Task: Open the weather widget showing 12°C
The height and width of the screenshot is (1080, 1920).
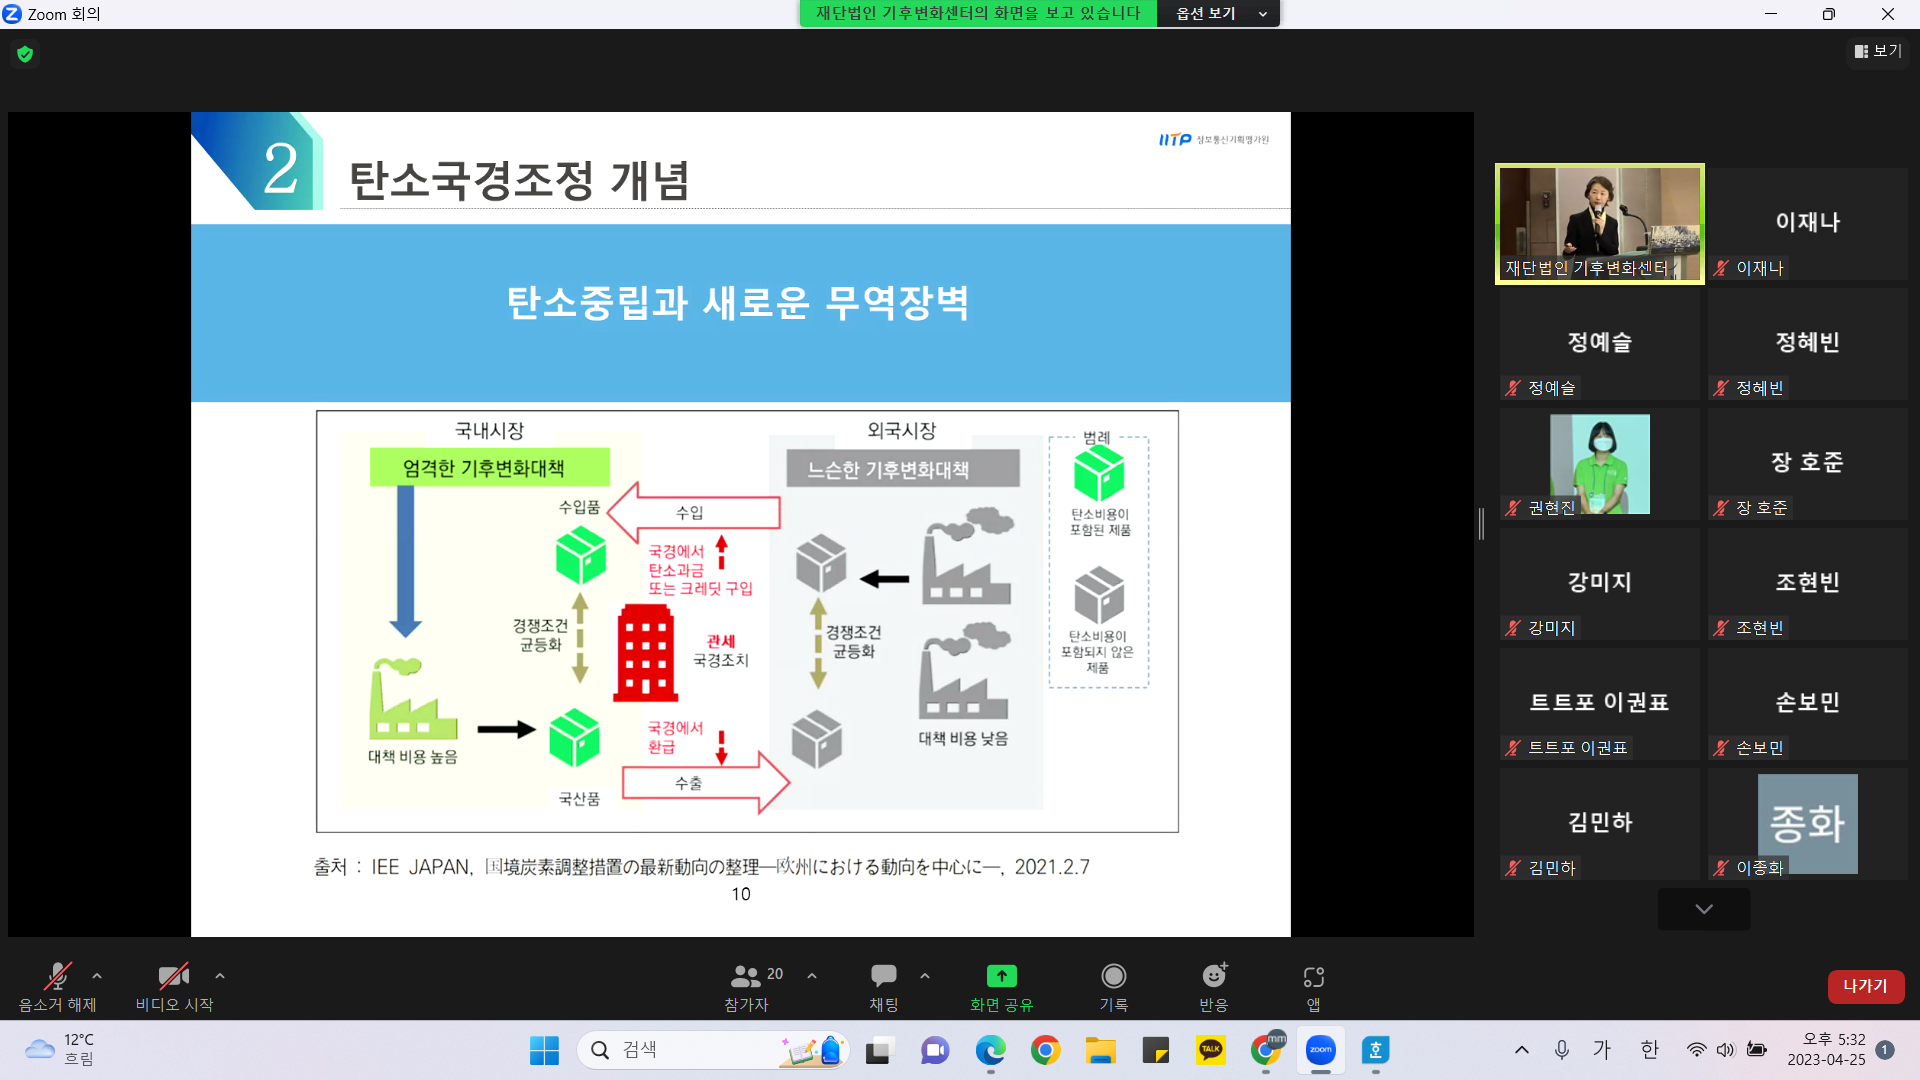Action: click(60, 1050)
